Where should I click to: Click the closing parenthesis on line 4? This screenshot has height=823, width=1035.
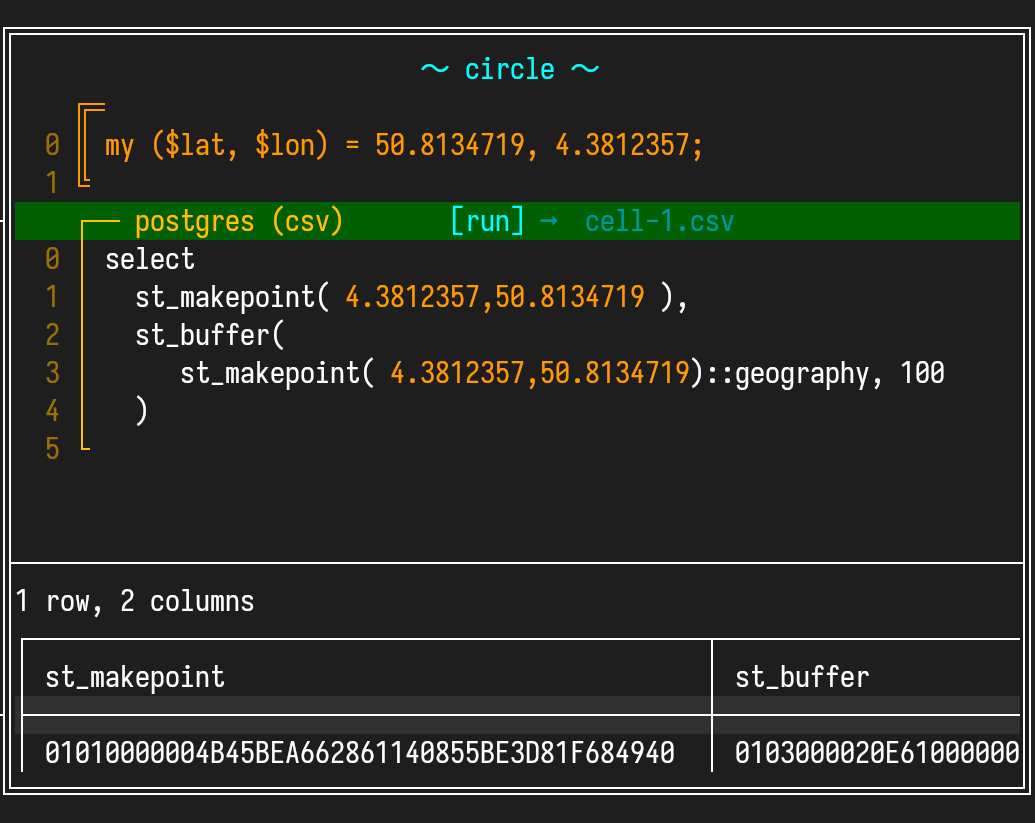[141, 411]
